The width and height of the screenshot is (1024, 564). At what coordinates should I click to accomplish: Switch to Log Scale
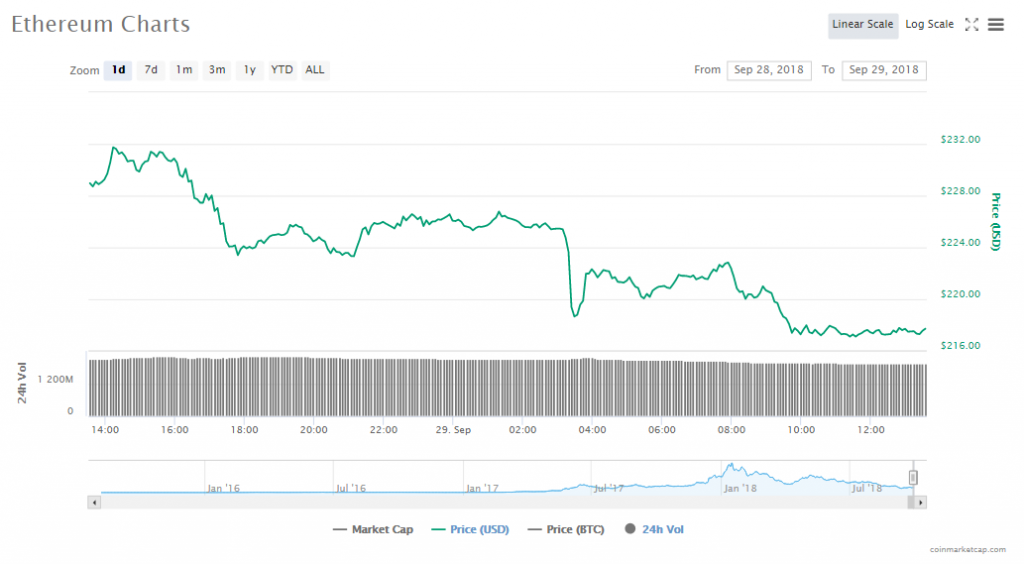click(929, 25)
